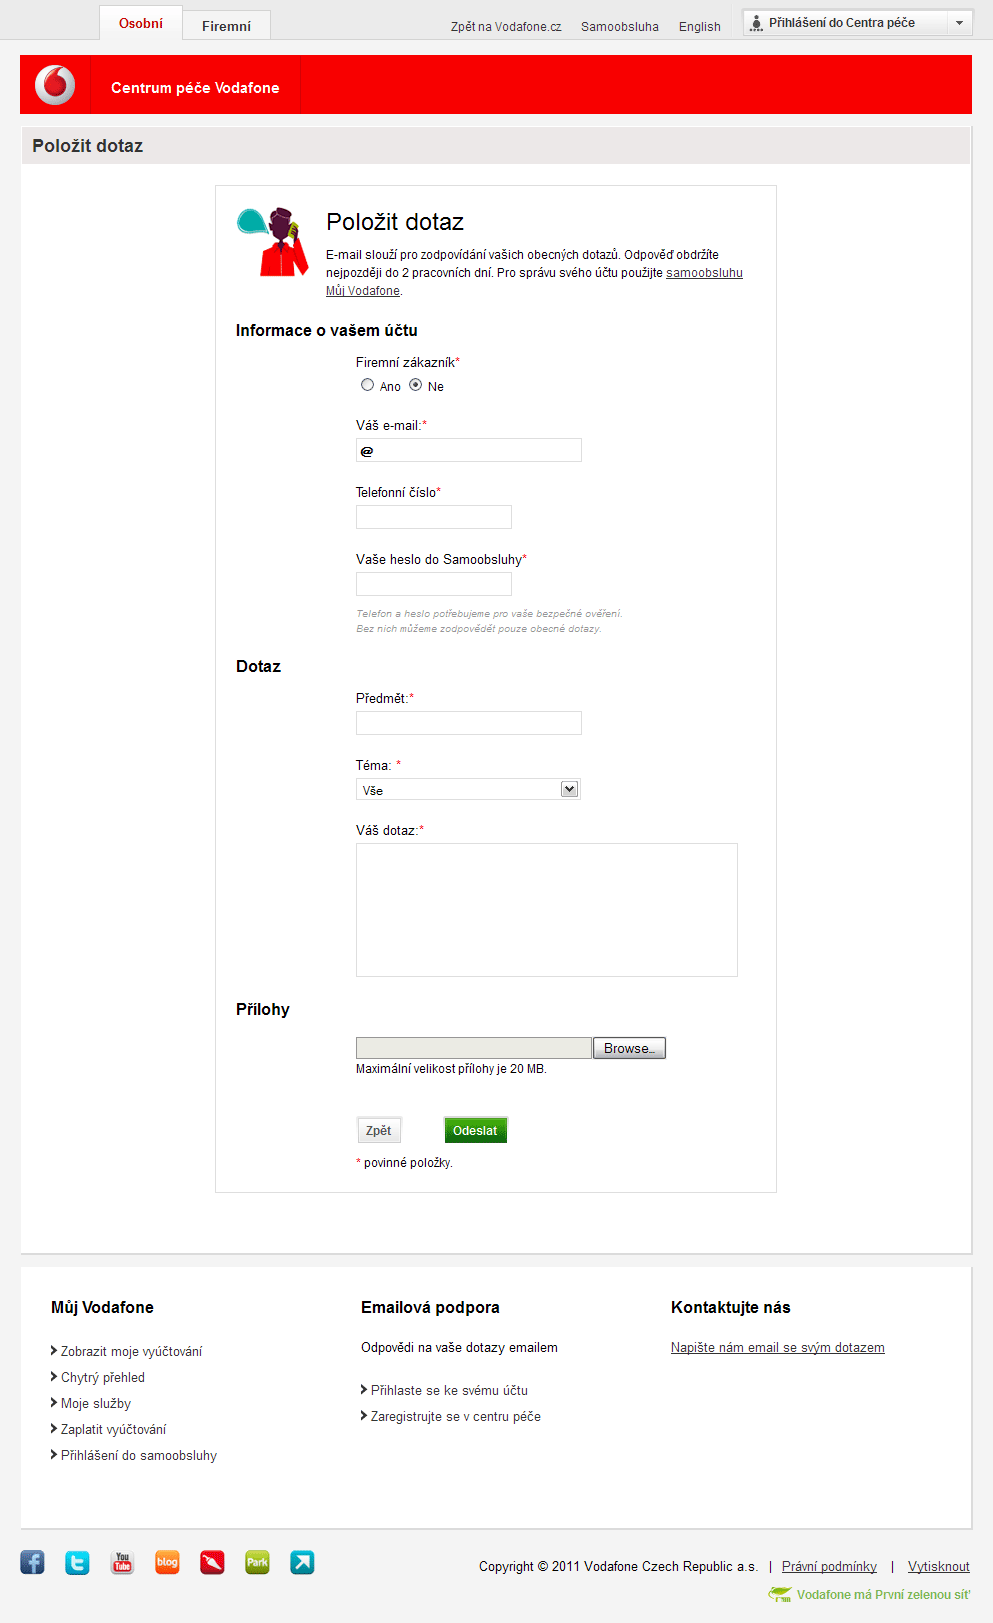This screenshot has height=1623, width=993.
Task: Click the Browse attachment button
Action: tap(629, 1048)
